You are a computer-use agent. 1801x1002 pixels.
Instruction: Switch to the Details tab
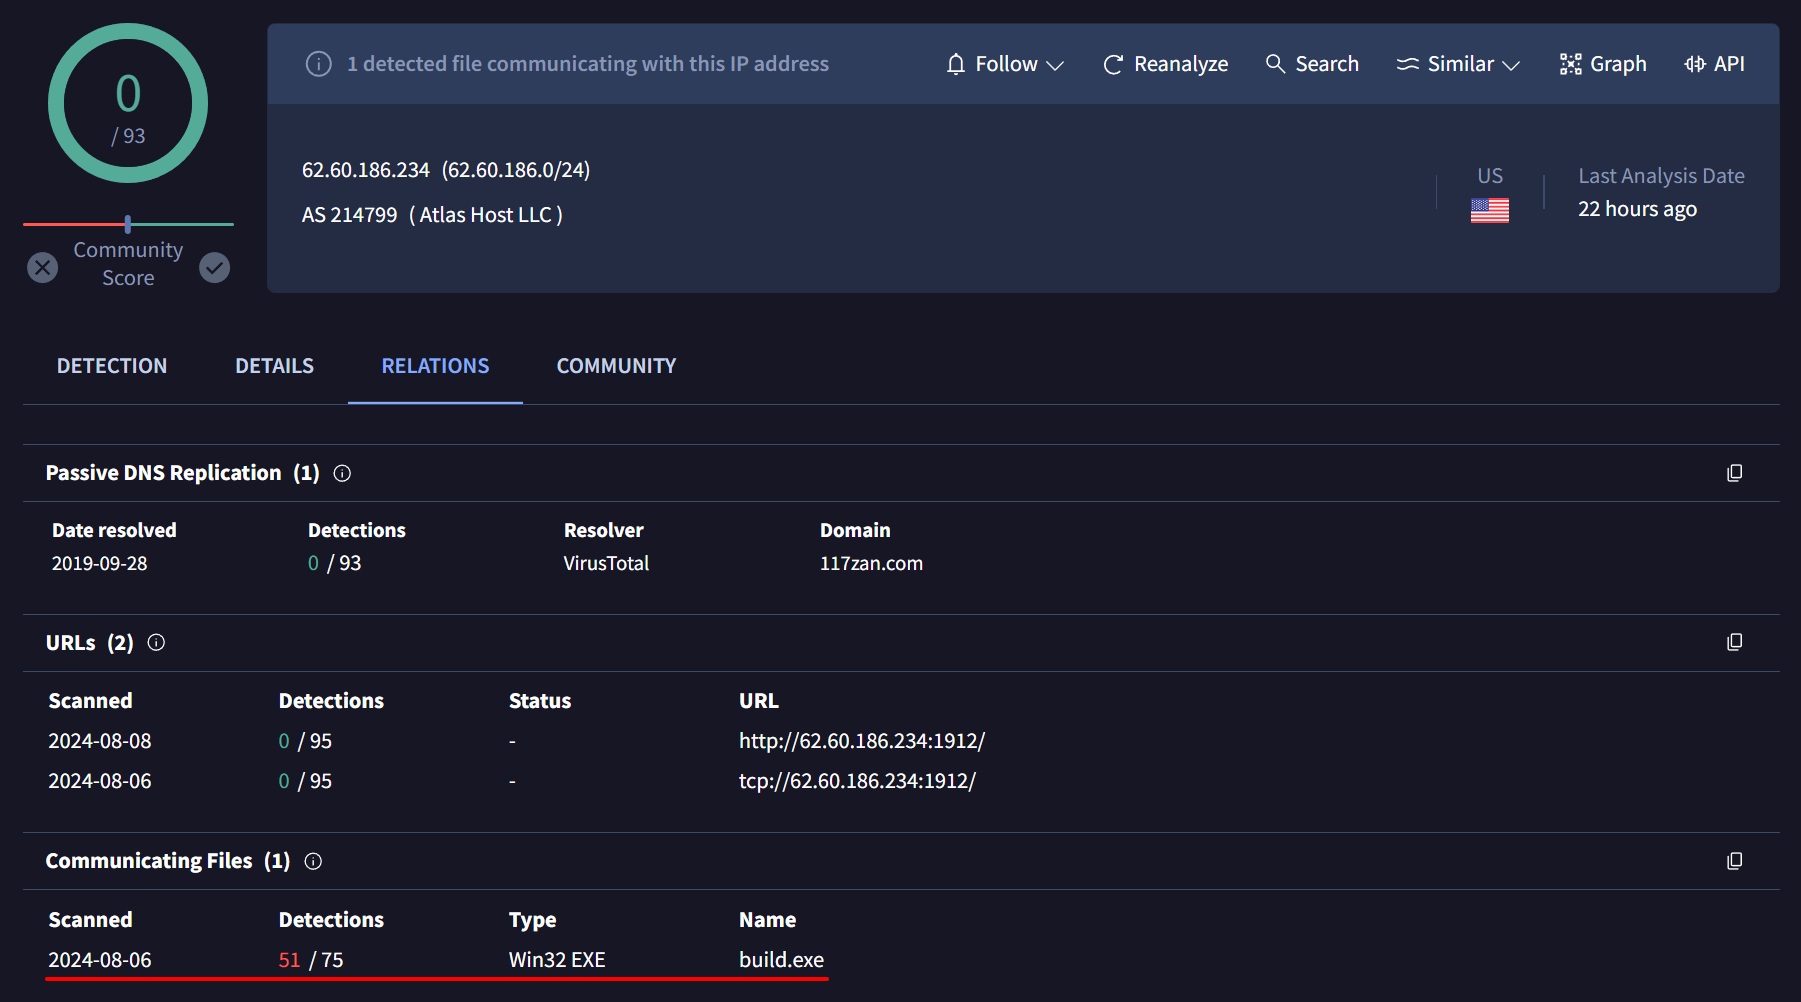click(274, 366)
